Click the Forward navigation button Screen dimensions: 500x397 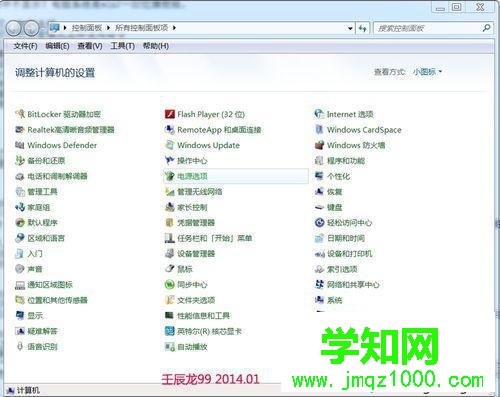tap(32, 28)
